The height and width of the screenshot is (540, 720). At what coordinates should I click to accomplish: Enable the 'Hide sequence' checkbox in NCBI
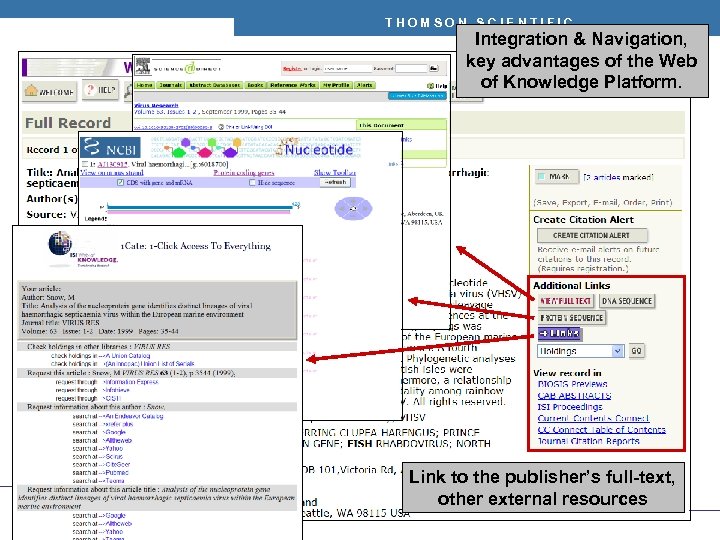252,183
